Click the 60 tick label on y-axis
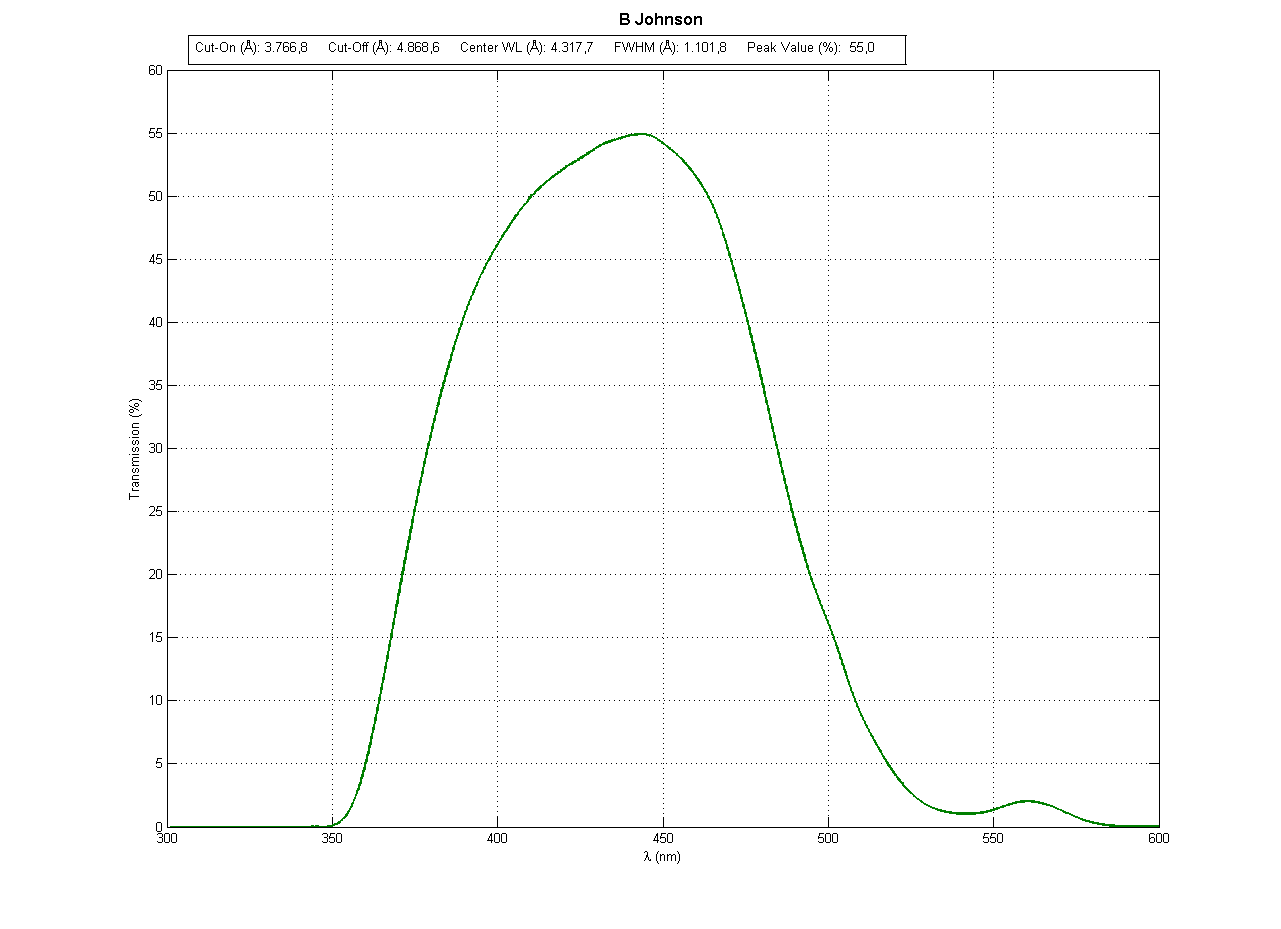The width and height of the screenshot is (1281, 929). [155, 70]
